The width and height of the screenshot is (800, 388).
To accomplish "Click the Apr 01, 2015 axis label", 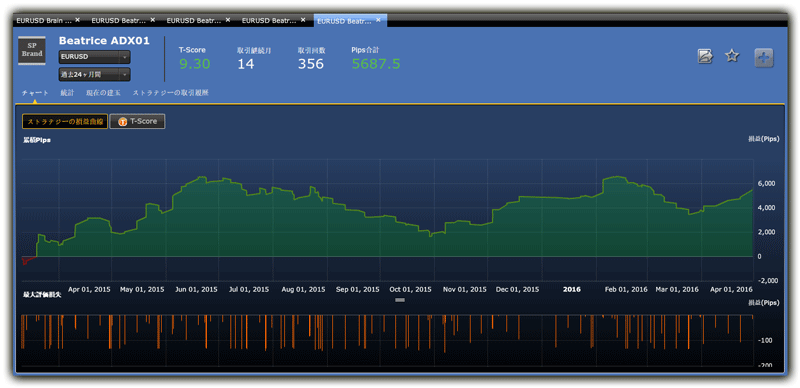I will tap(89, 289).
